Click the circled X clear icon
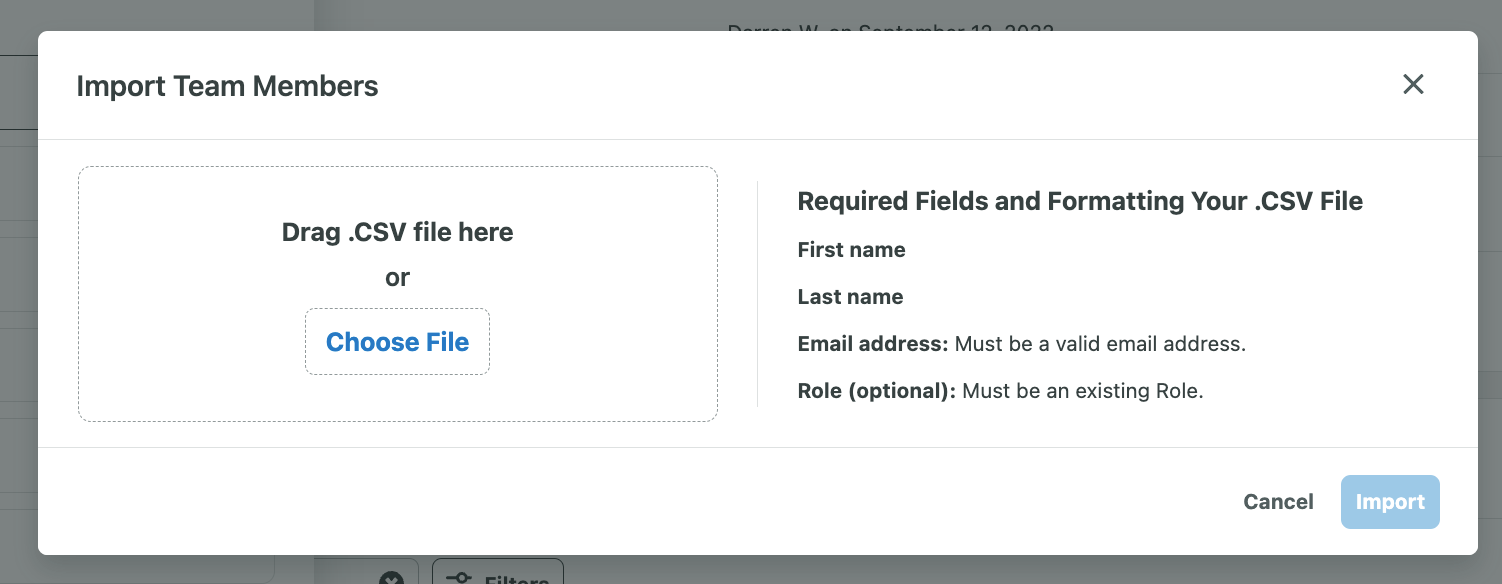Viewport: 1502px width, 584px height. (391, 578)
